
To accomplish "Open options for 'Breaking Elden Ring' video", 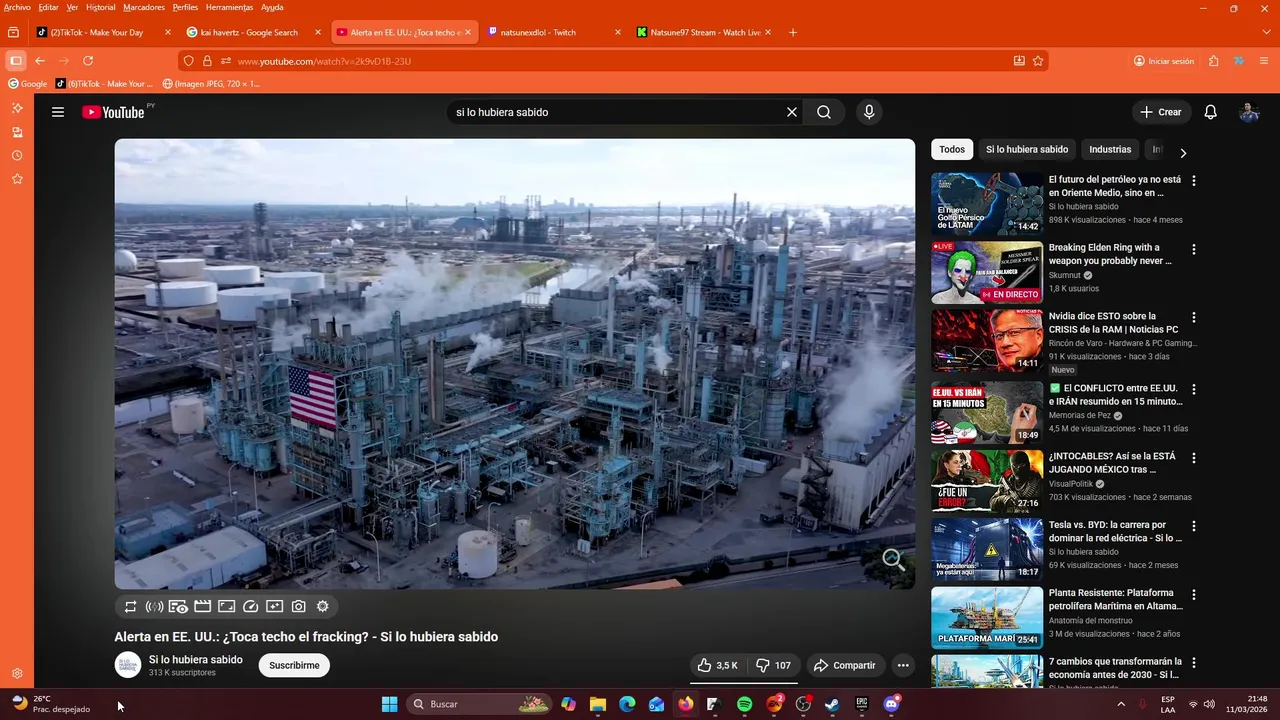I will click(1193, 249).
